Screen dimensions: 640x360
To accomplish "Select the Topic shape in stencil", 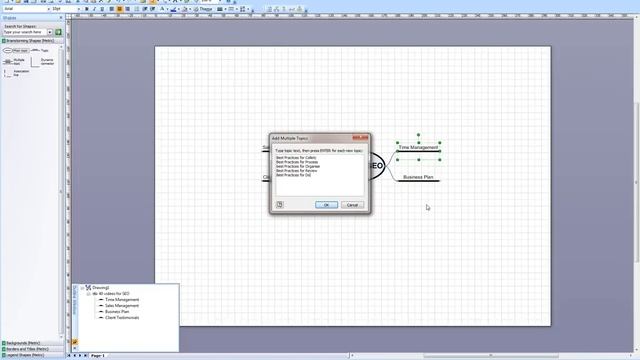I will pyautogui.click(x=40, y=51).
